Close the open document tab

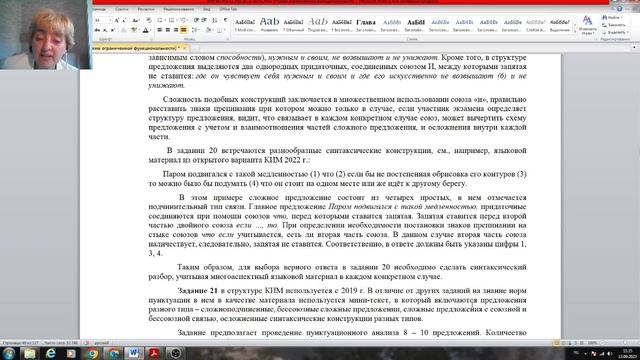(x=184, y=48)
